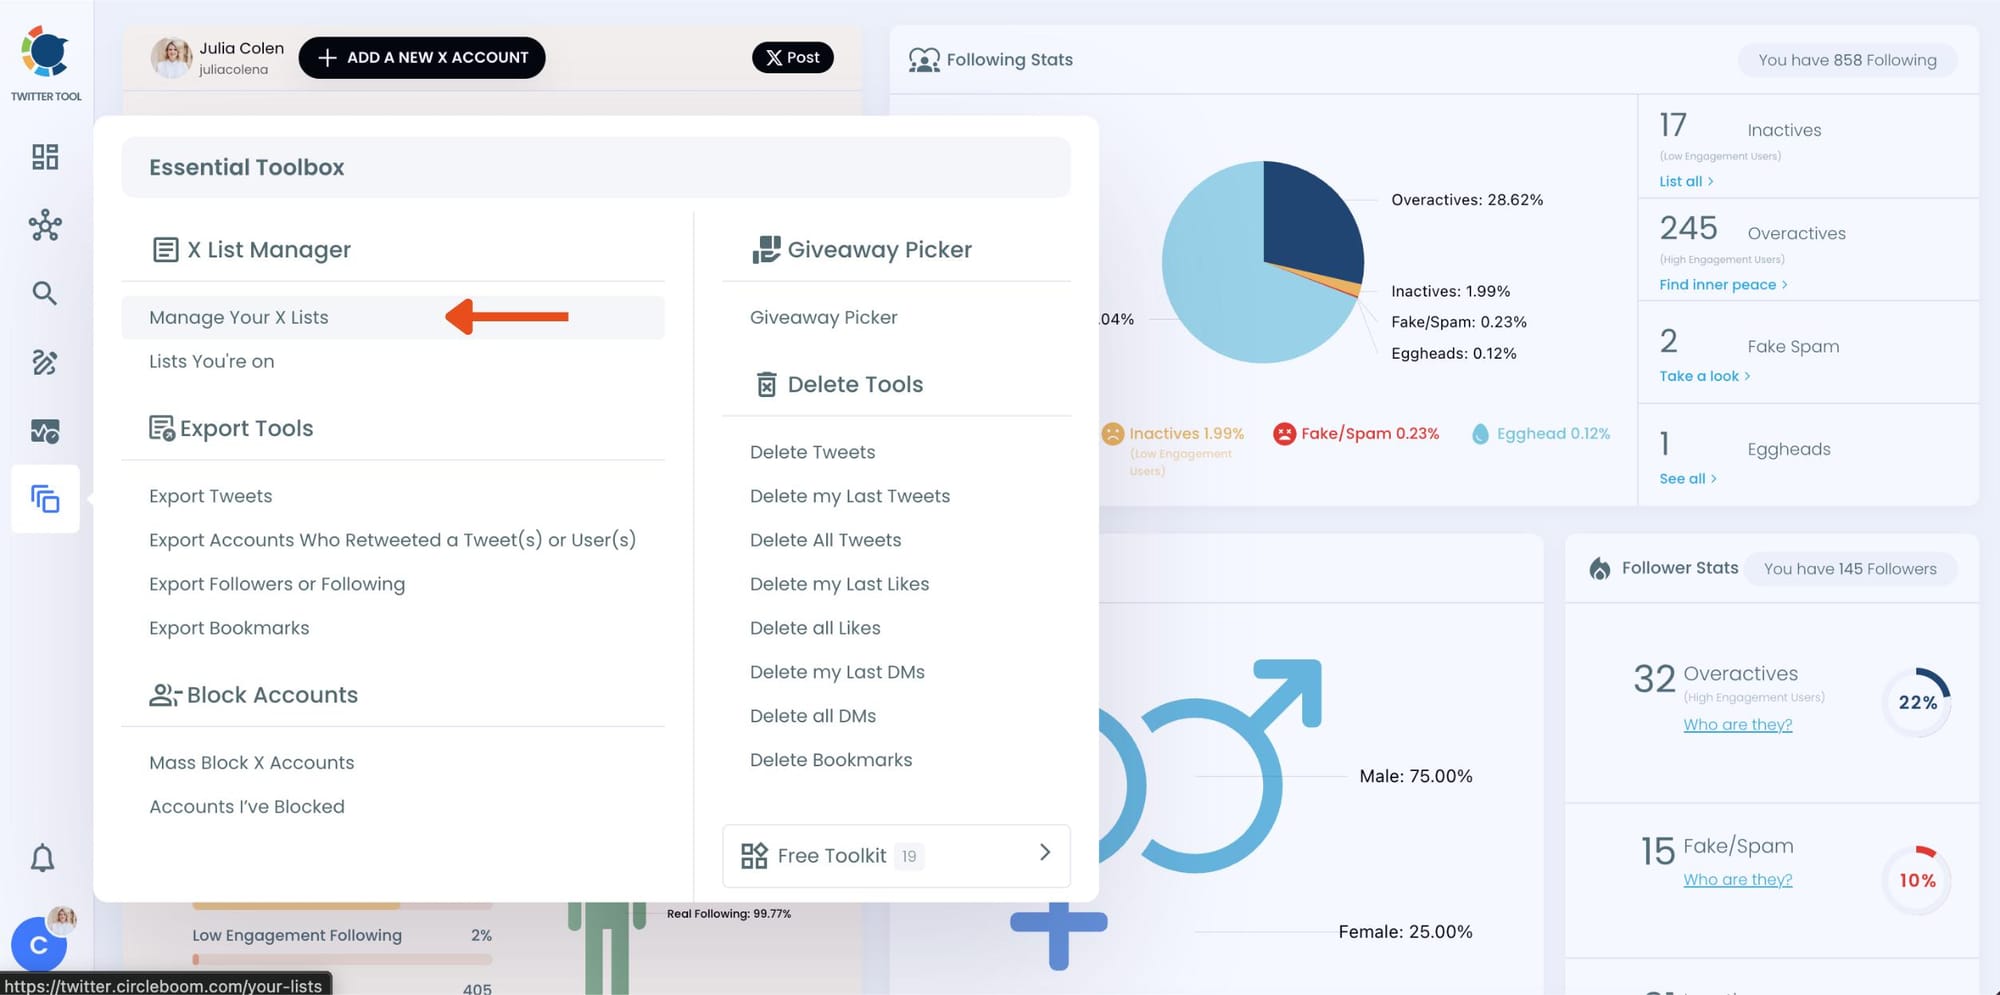2000x995 pixels.
Task: Click See all link under Eggheads
Action: pos(1688,479)
